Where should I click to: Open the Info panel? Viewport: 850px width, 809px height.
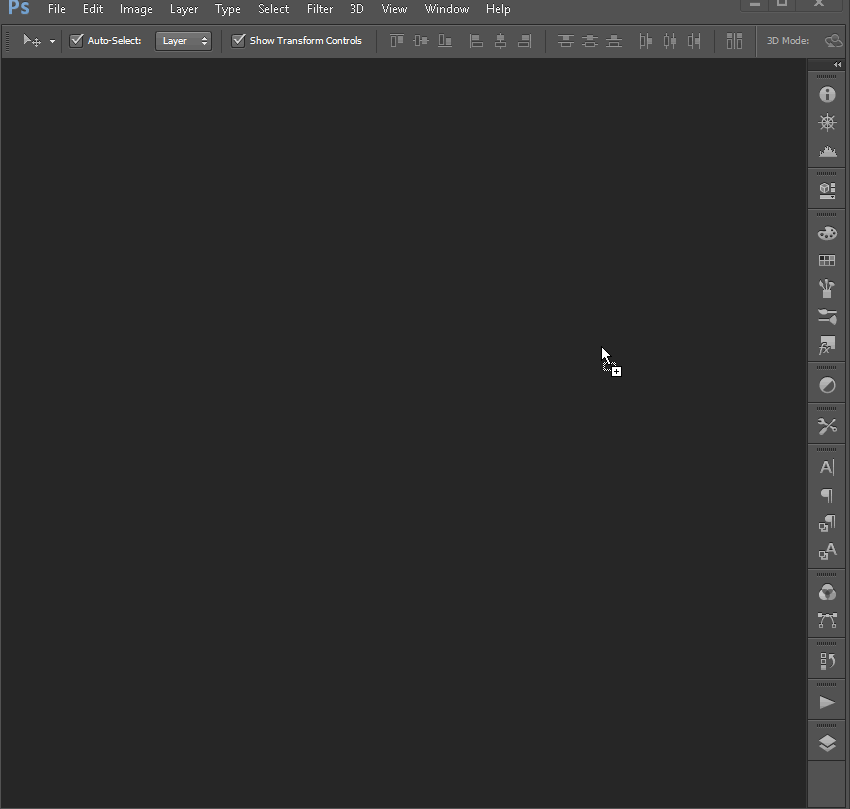pyautogui.click(x=827, y=95)
